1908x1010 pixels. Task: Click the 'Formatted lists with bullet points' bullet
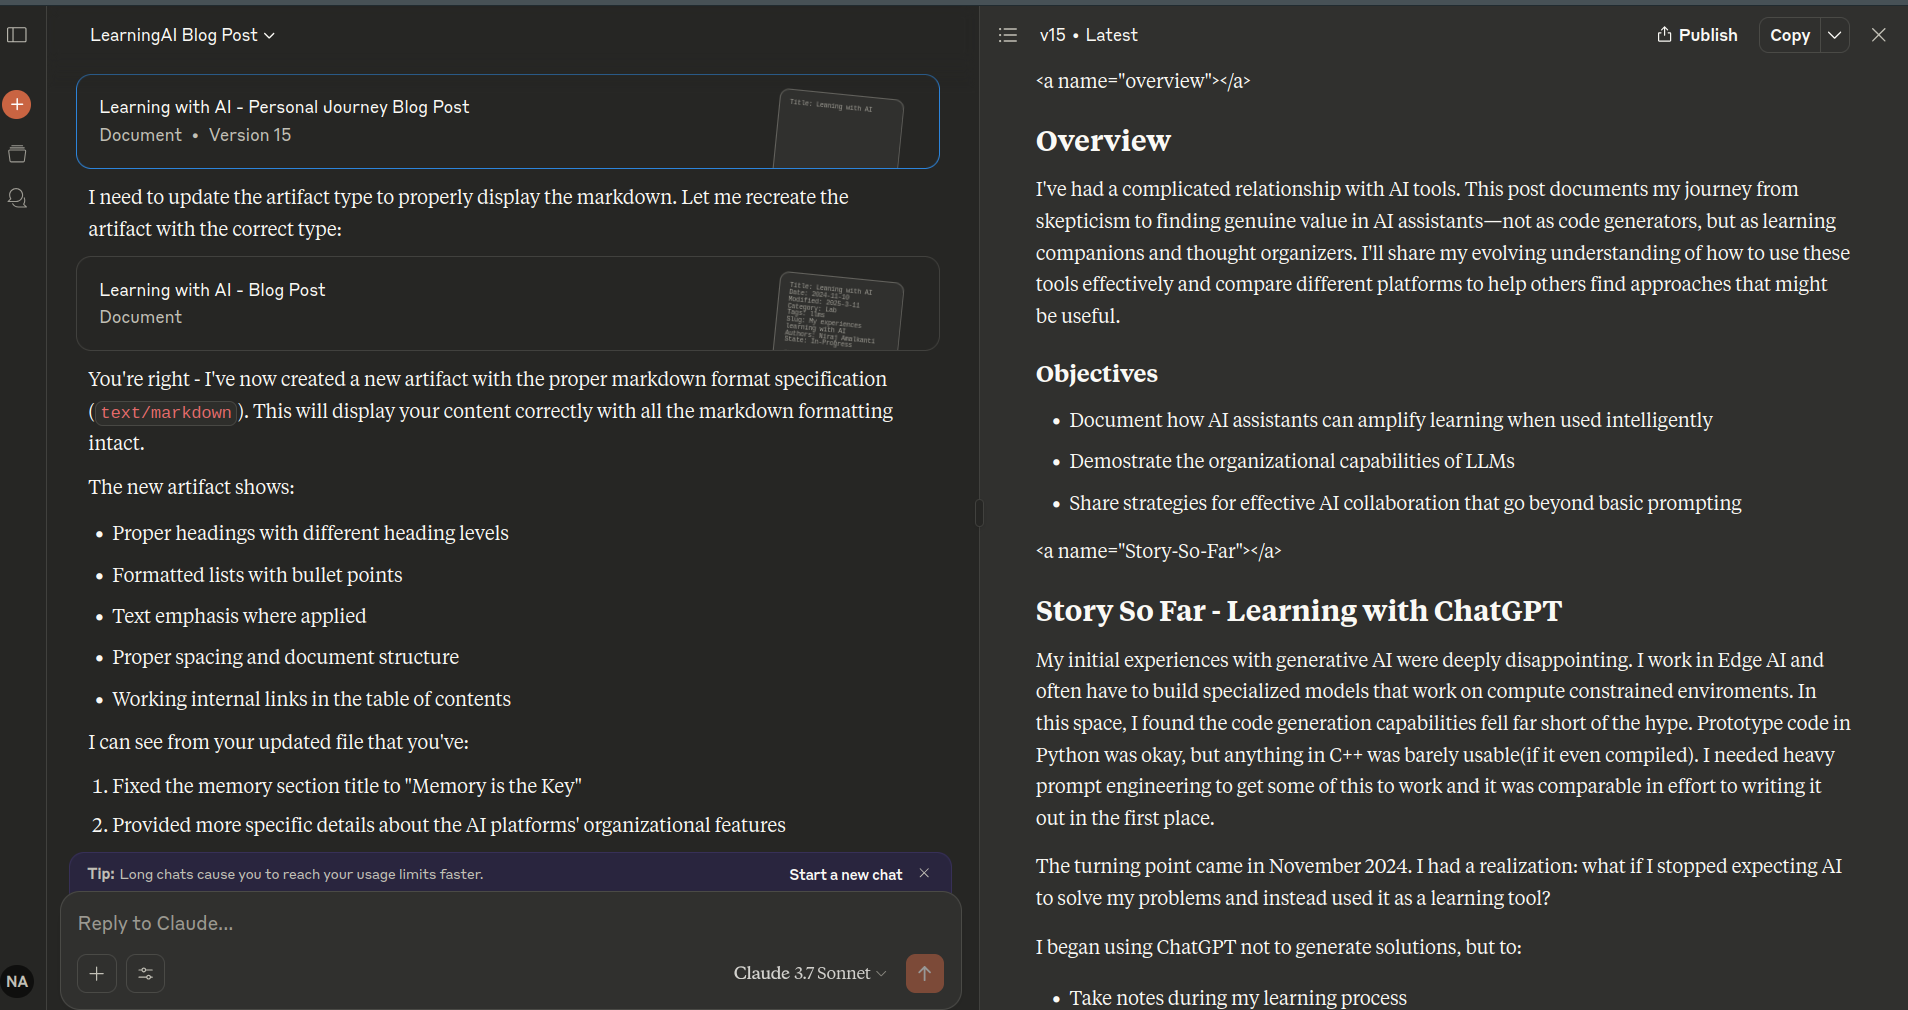[257, 575]
